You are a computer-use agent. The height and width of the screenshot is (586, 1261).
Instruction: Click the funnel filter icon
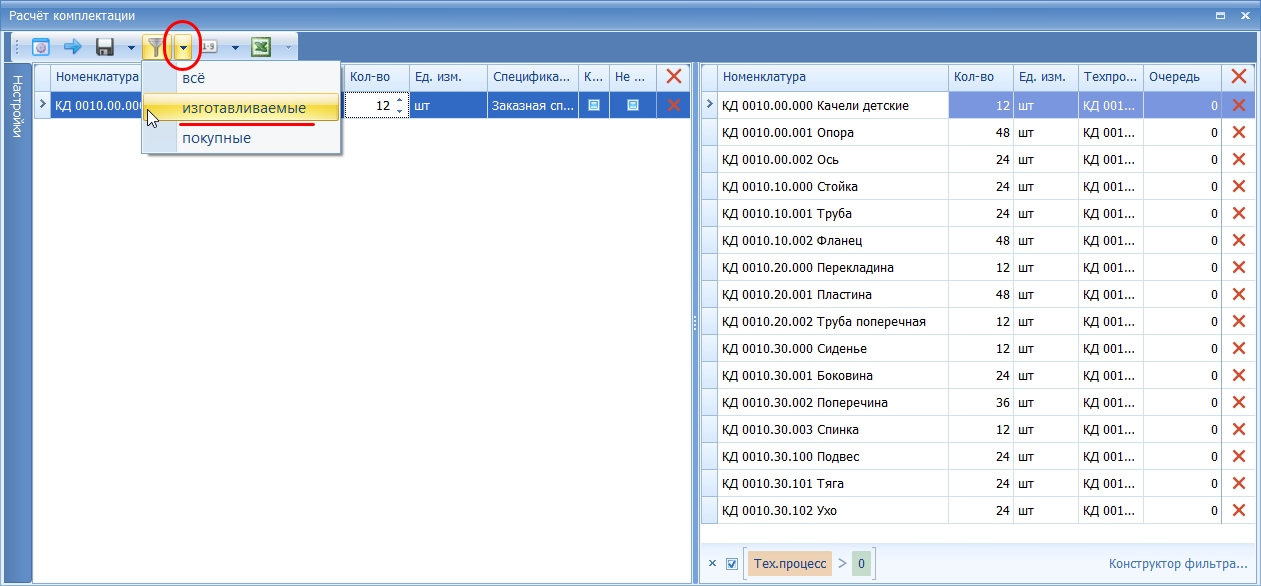[155, 47]
